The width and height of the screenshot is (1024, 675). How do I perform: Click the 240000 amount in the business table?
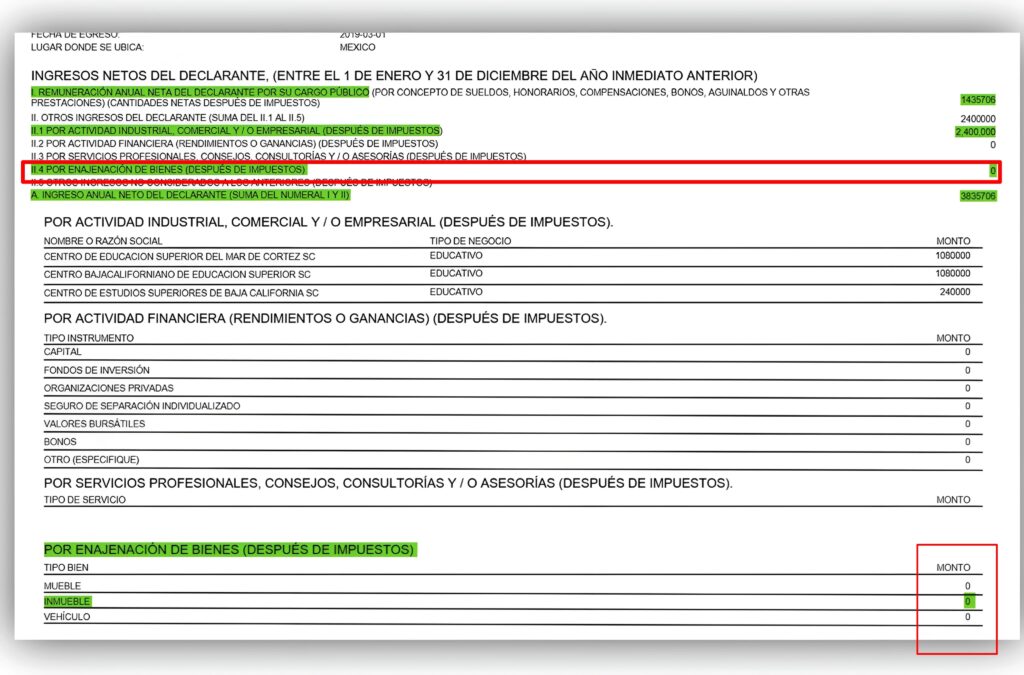pyautogui.click(x=952, y=293)
